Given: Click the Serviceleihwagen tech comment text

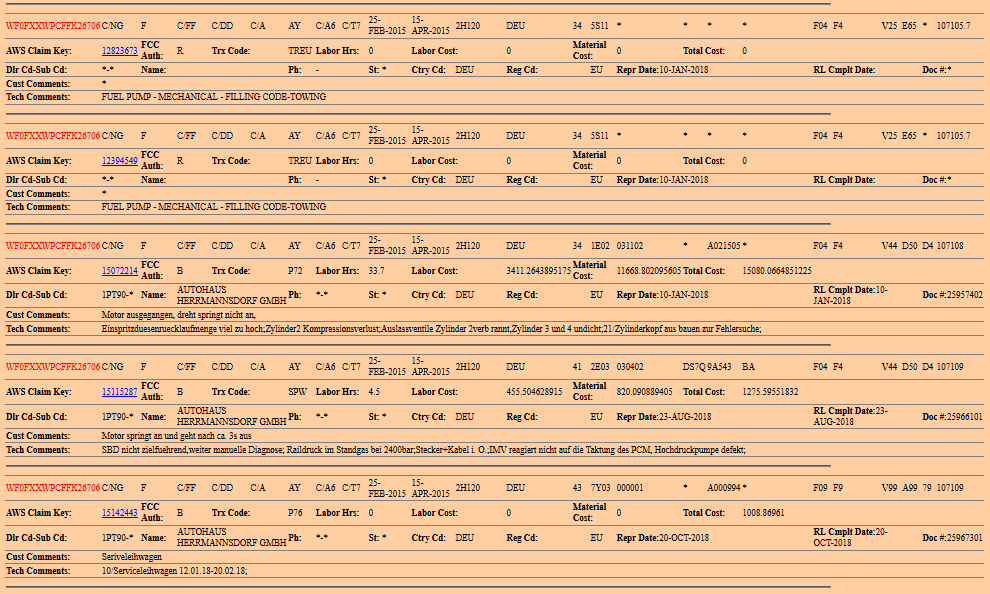Looking at the screenshot, I should (x=174, y=570).
